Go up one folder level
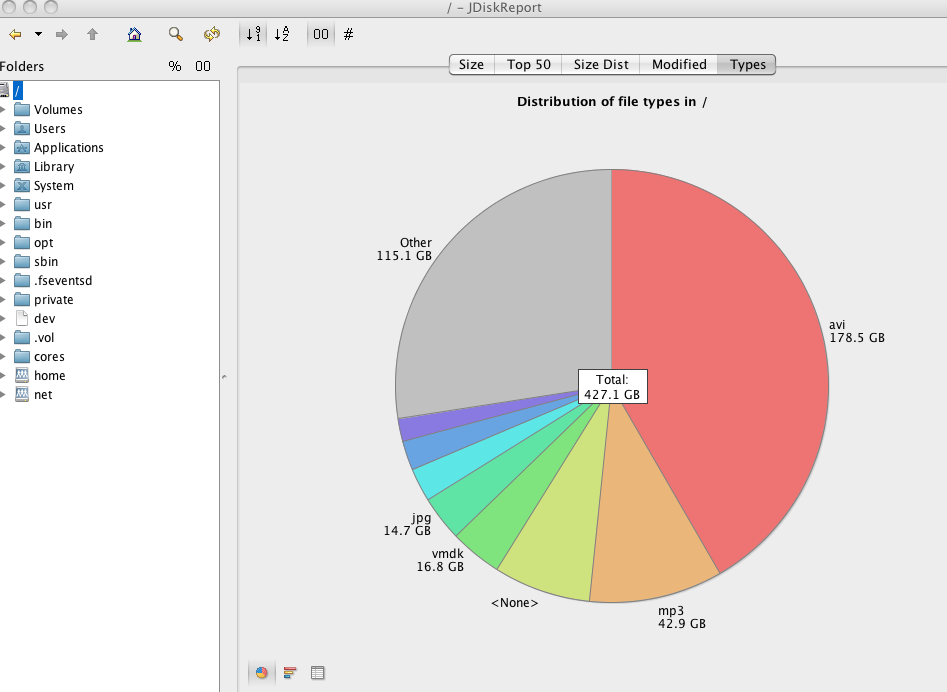 (x=92, y=34)
